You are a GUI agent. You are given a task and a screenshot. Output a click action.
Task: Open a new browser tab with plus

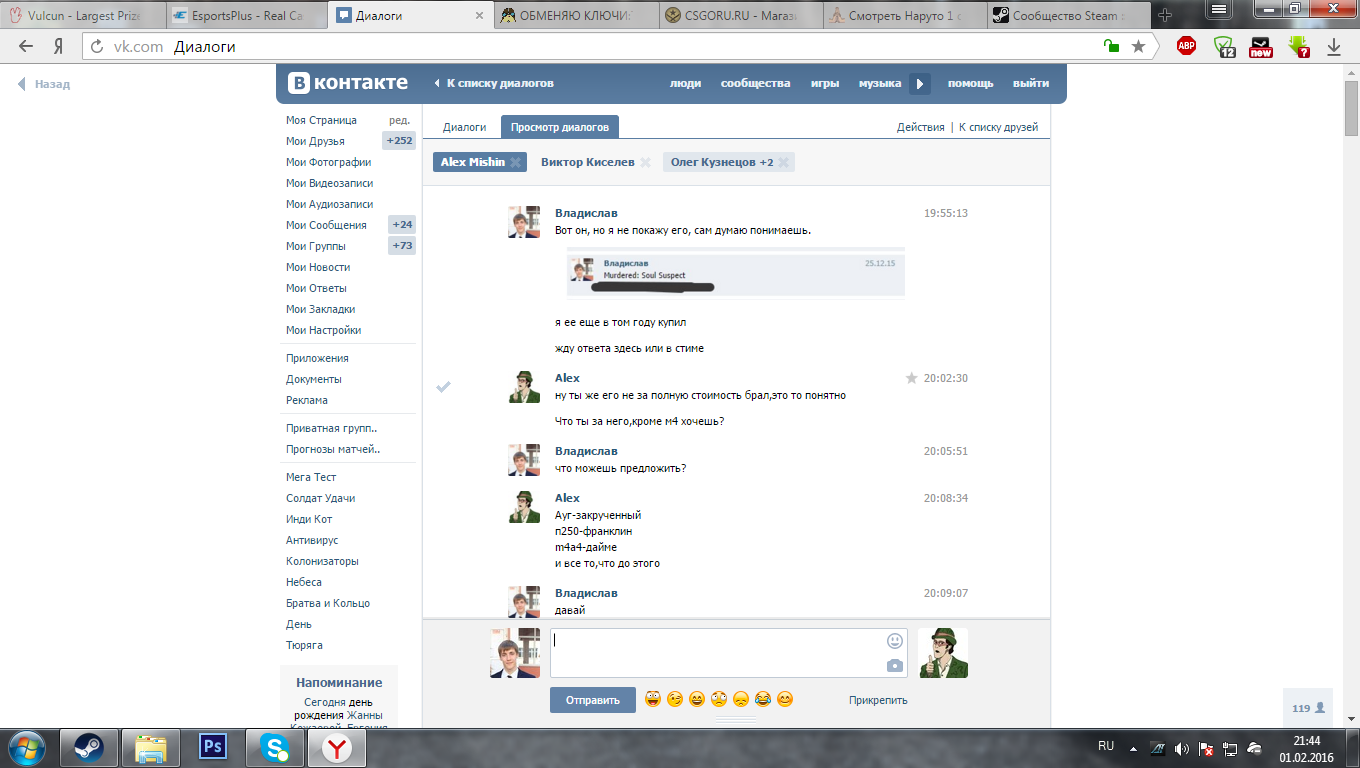pyautogui.click(x=1164, y=16)
